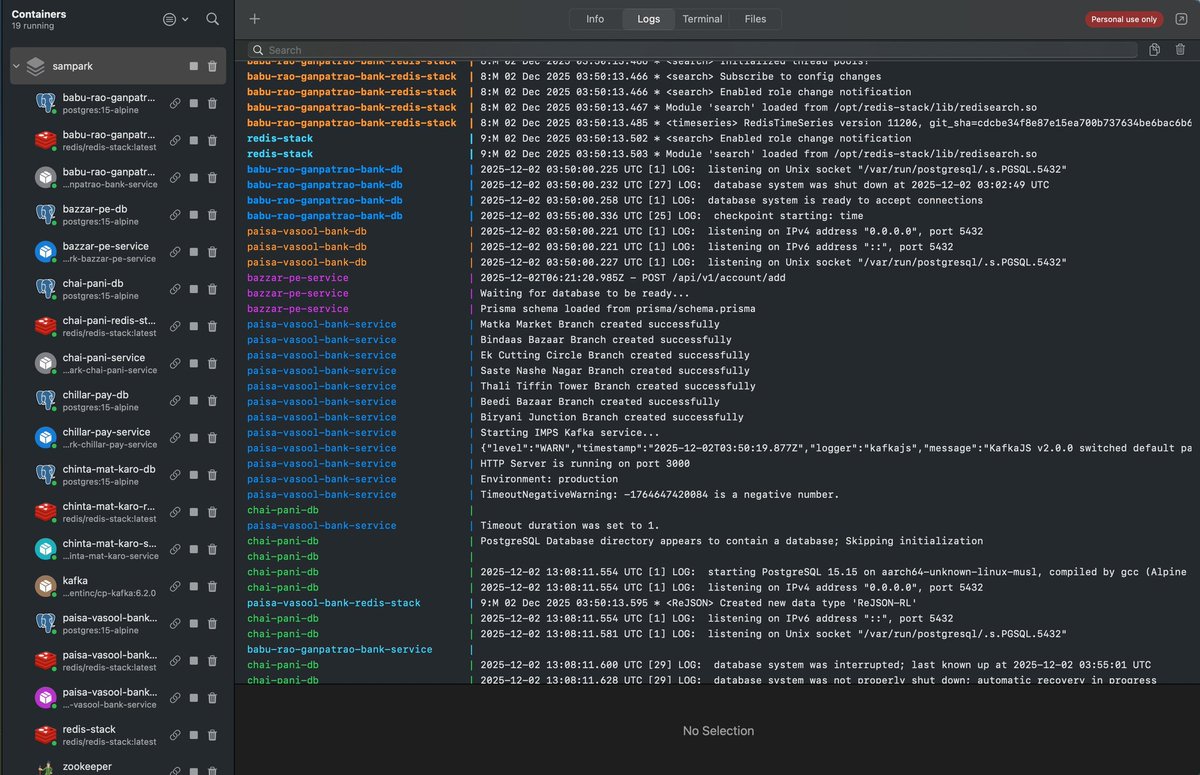The image size is (1200, 775).
Task: Click log line 'Waiting for database to be ready...'
Action: 585,293
